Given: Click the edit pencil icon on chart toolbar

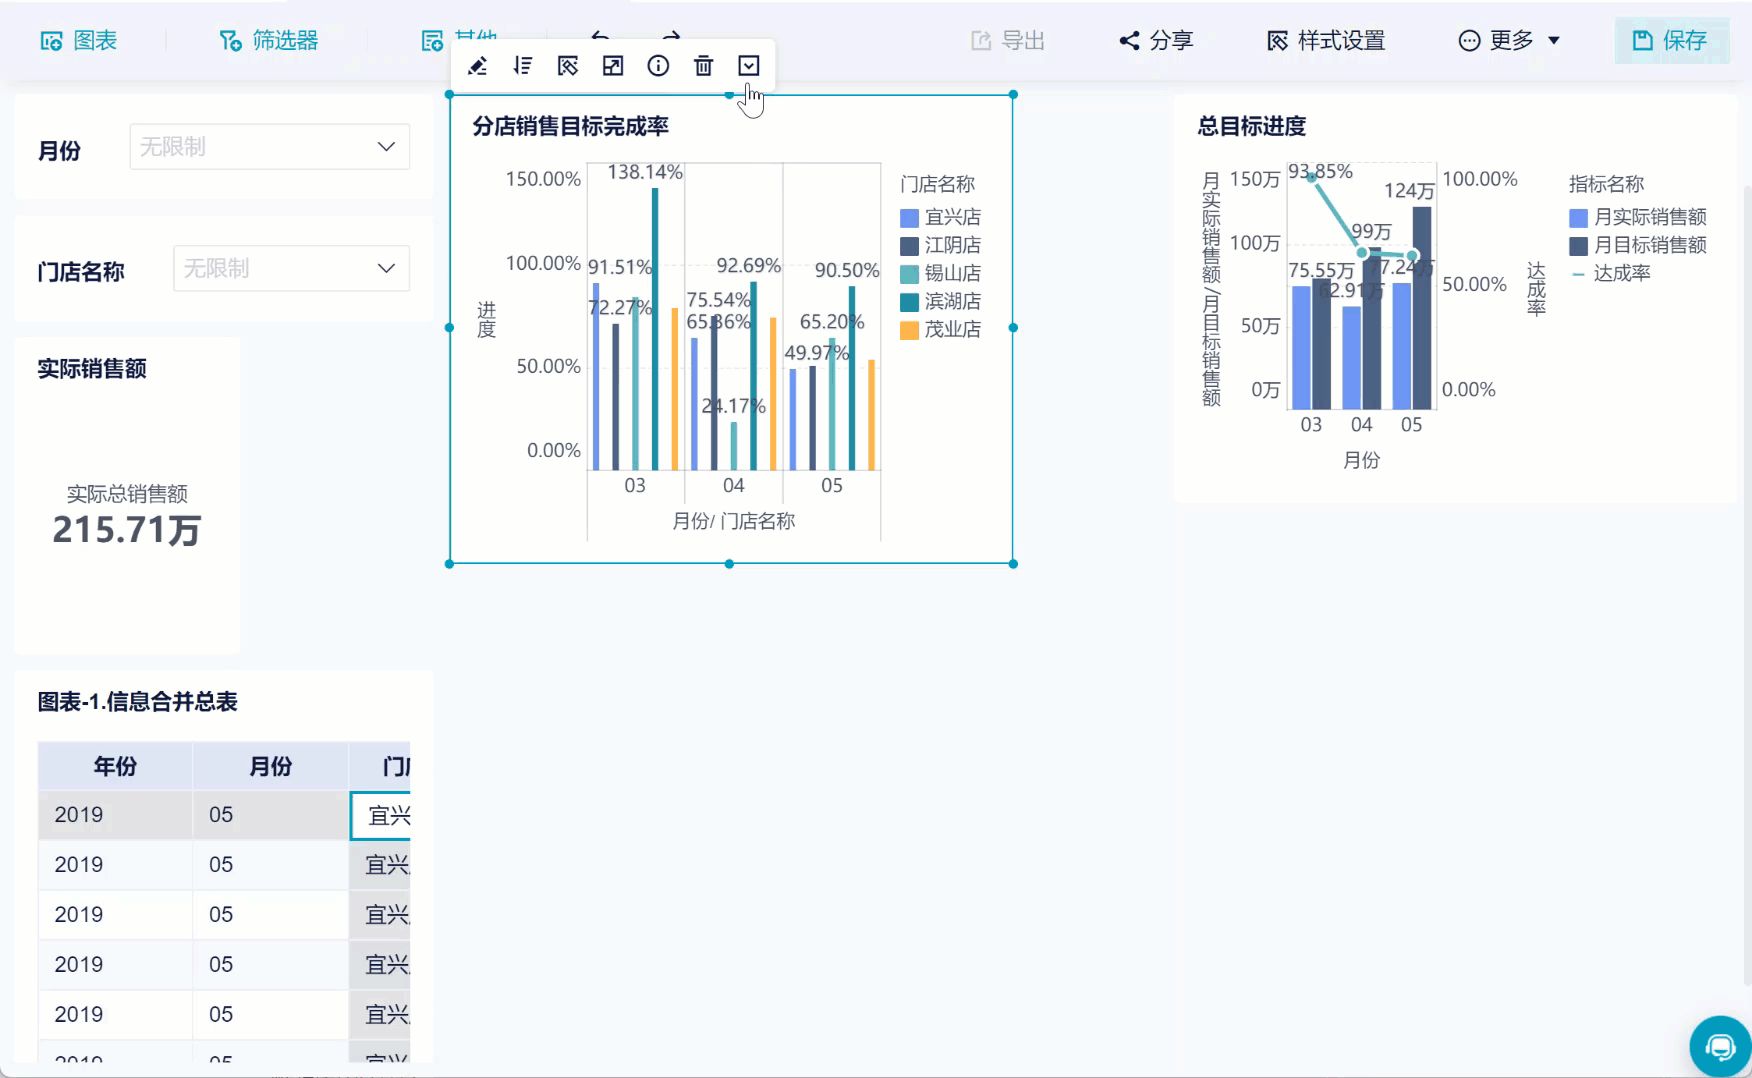Looking at the screenshot, I should [x=478, y=66].
